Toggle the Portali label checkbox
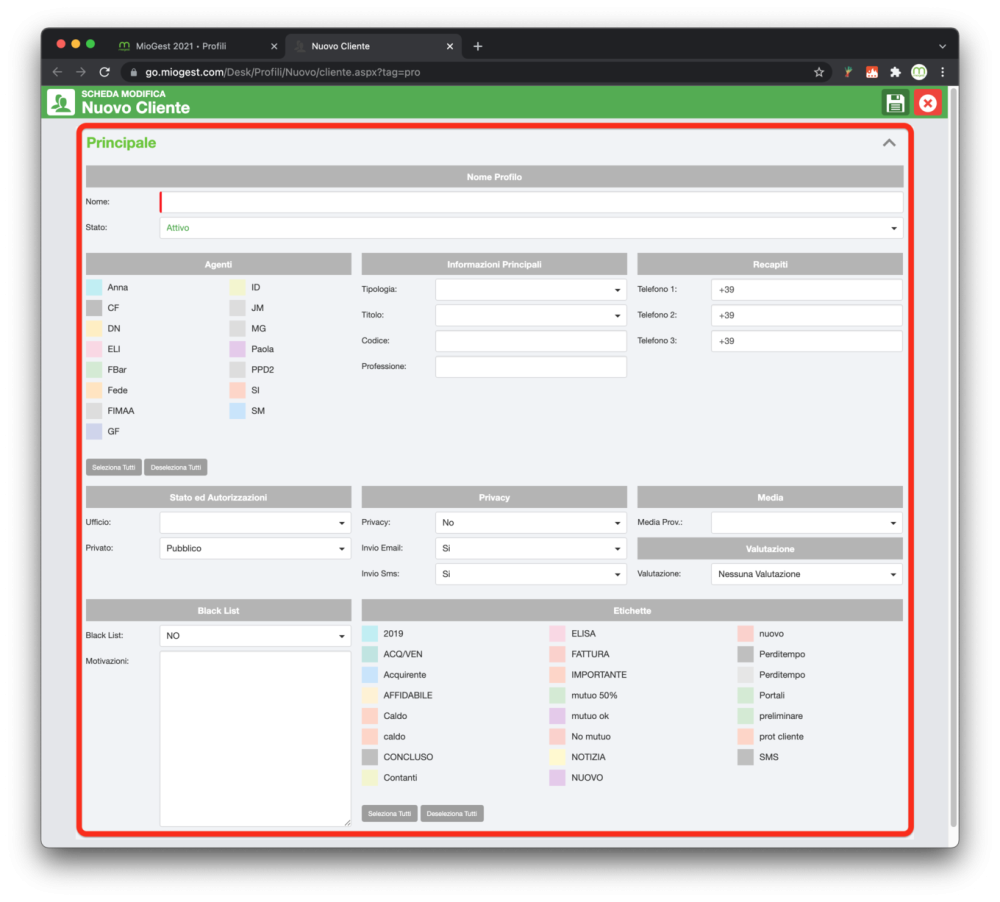 click(x=746, y=695)
